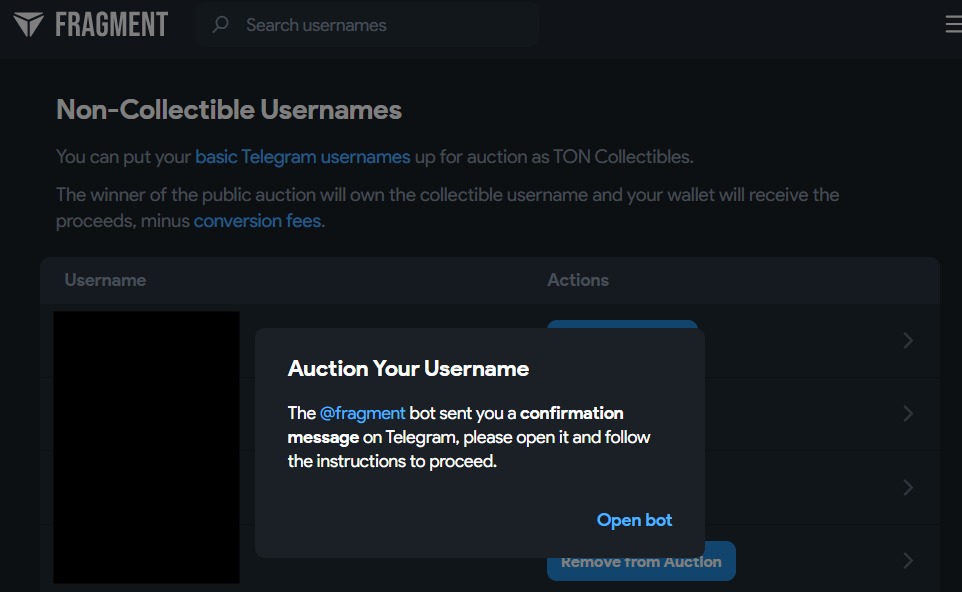Expand the first username row chevron
Image resolution: width=962 pixels, height=592 pixels.
coord(908,340)
